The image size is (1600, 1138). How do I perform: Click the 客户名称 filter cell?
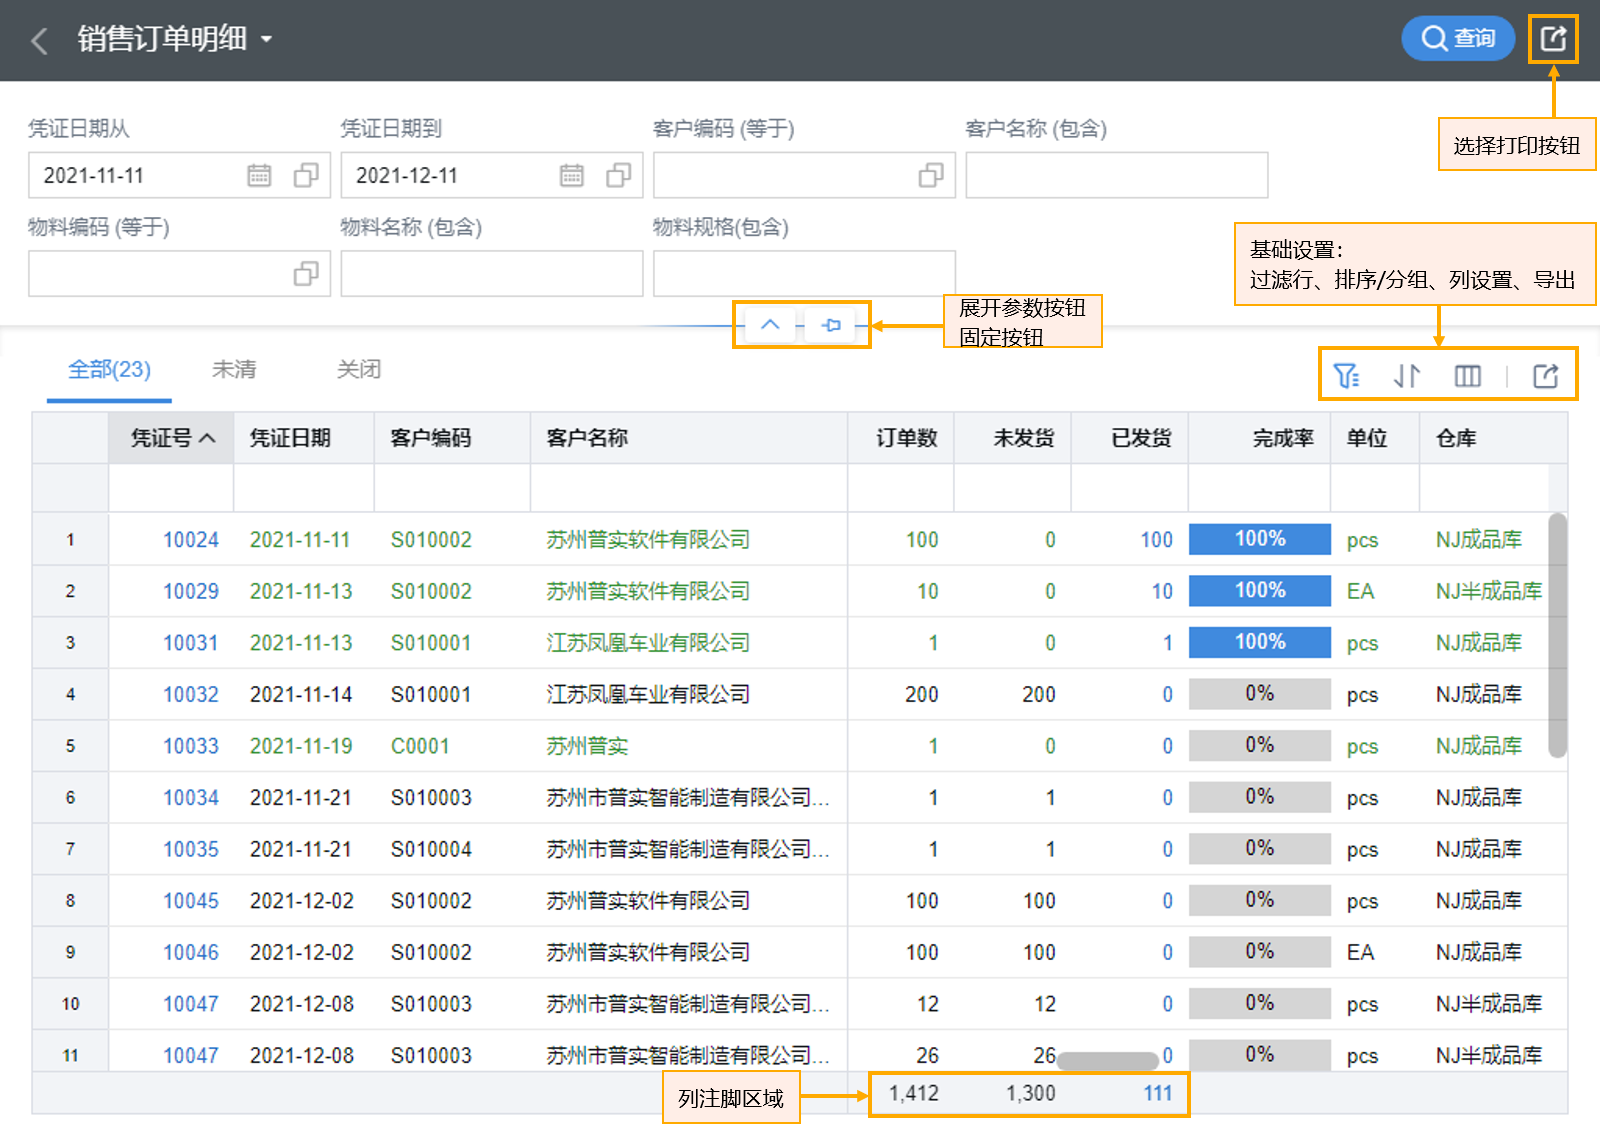689,488
